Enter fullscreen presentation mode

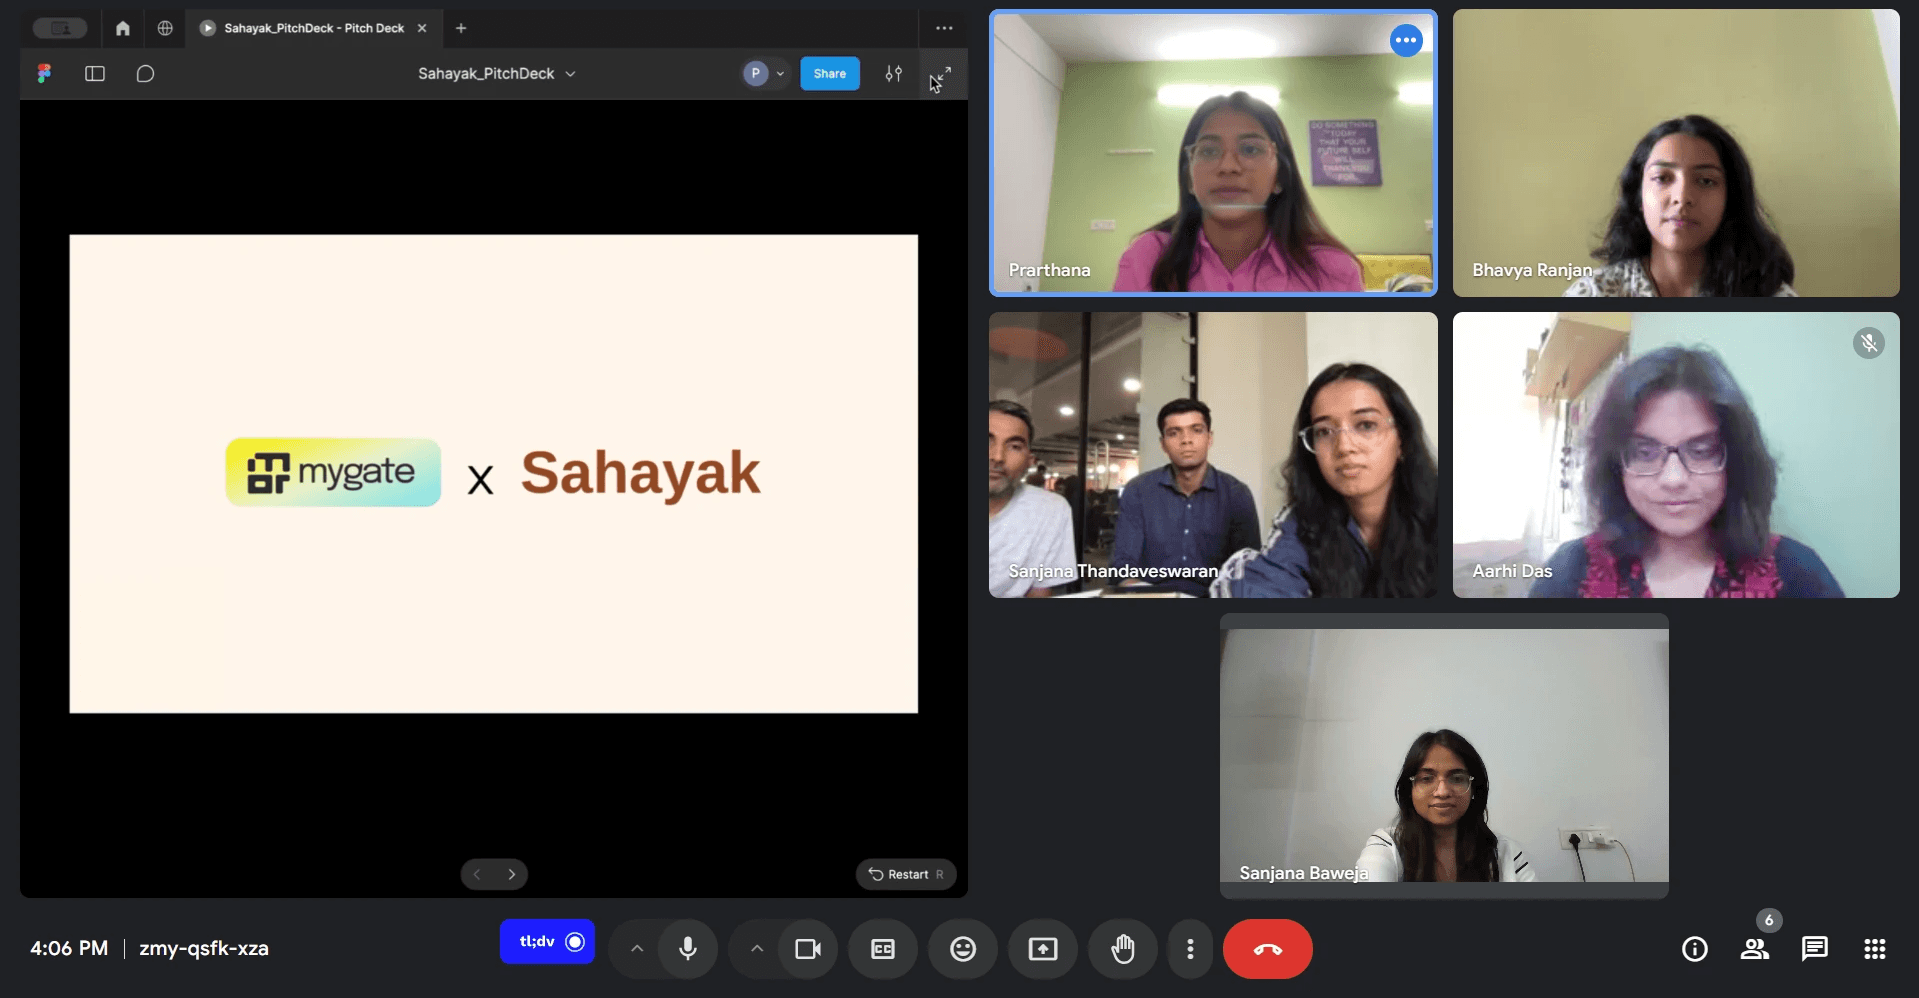click(941, 75)
